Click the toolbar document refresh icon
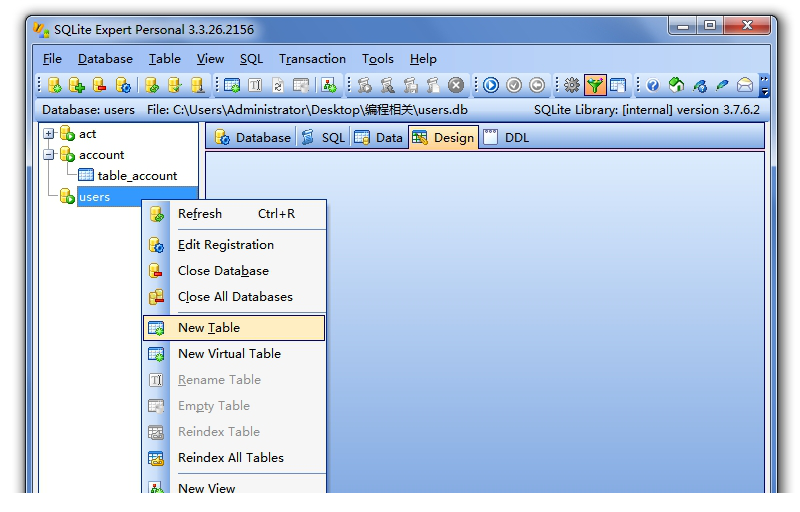 point(278,85)
